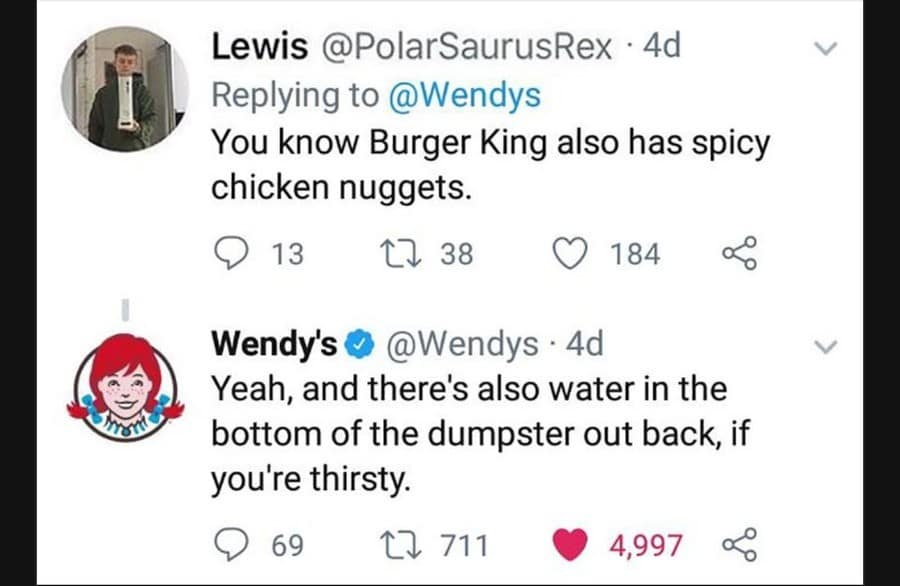The height and width of the screenshot is (586, 900).
Task: Click the Wendy's dumpster tweet text
Action: 468,433
